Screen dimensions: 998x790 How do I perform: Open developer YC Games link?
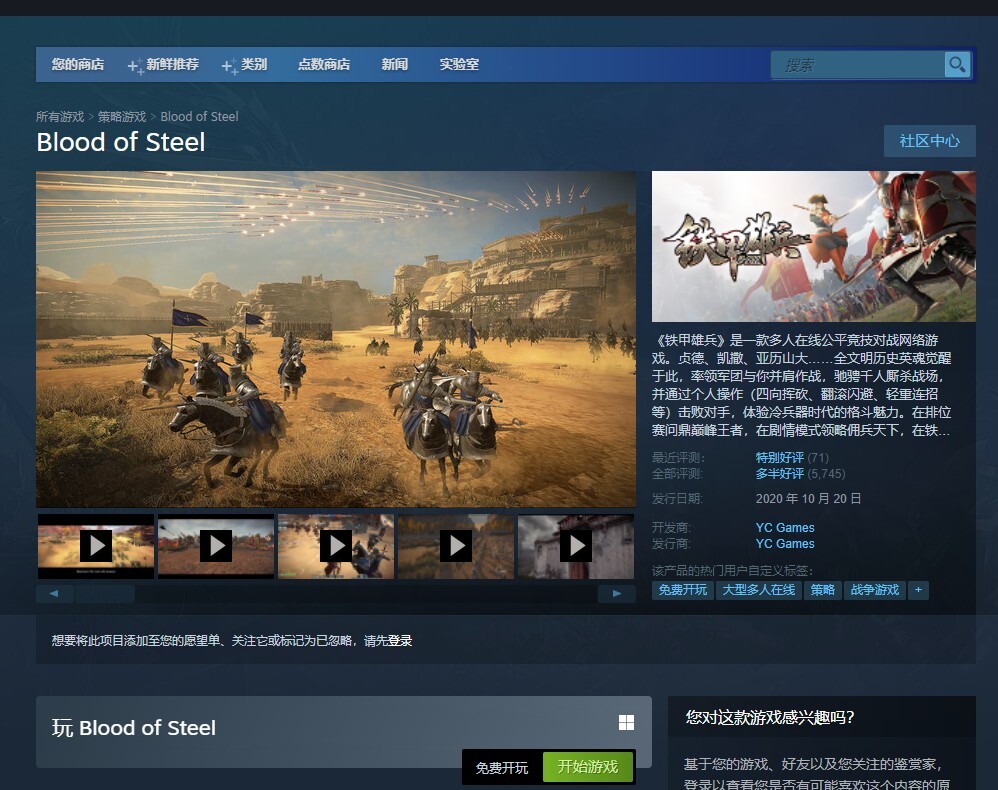click(x=785, y=528)
